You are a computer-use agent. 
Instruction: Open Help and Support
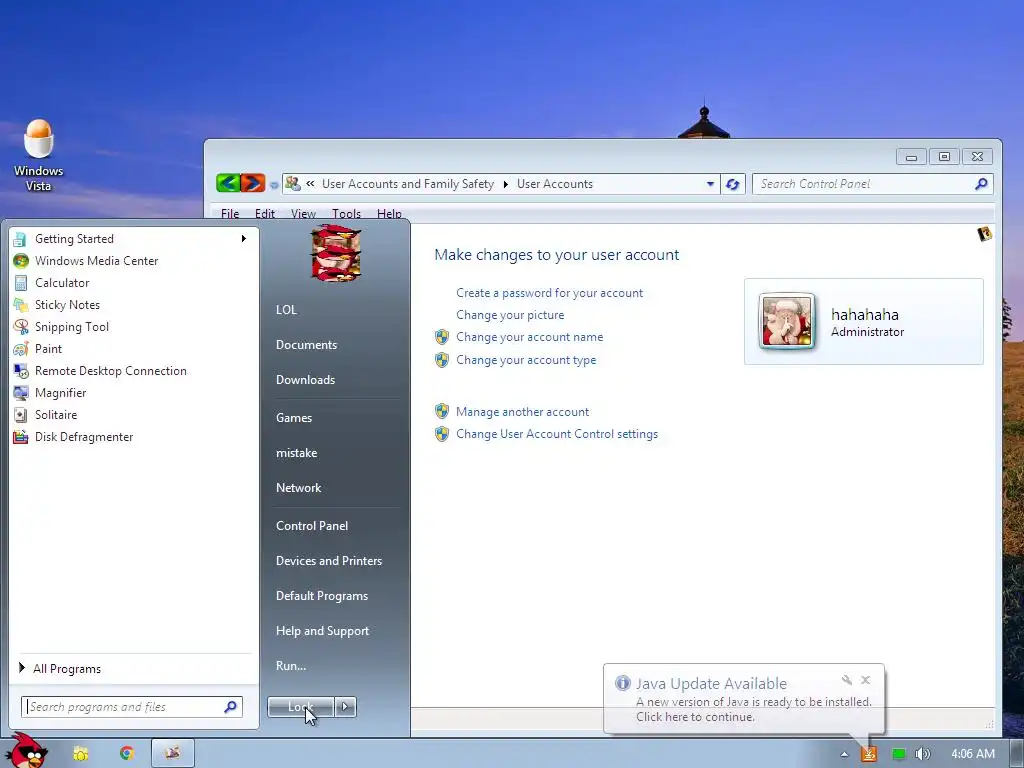(323, 631)
